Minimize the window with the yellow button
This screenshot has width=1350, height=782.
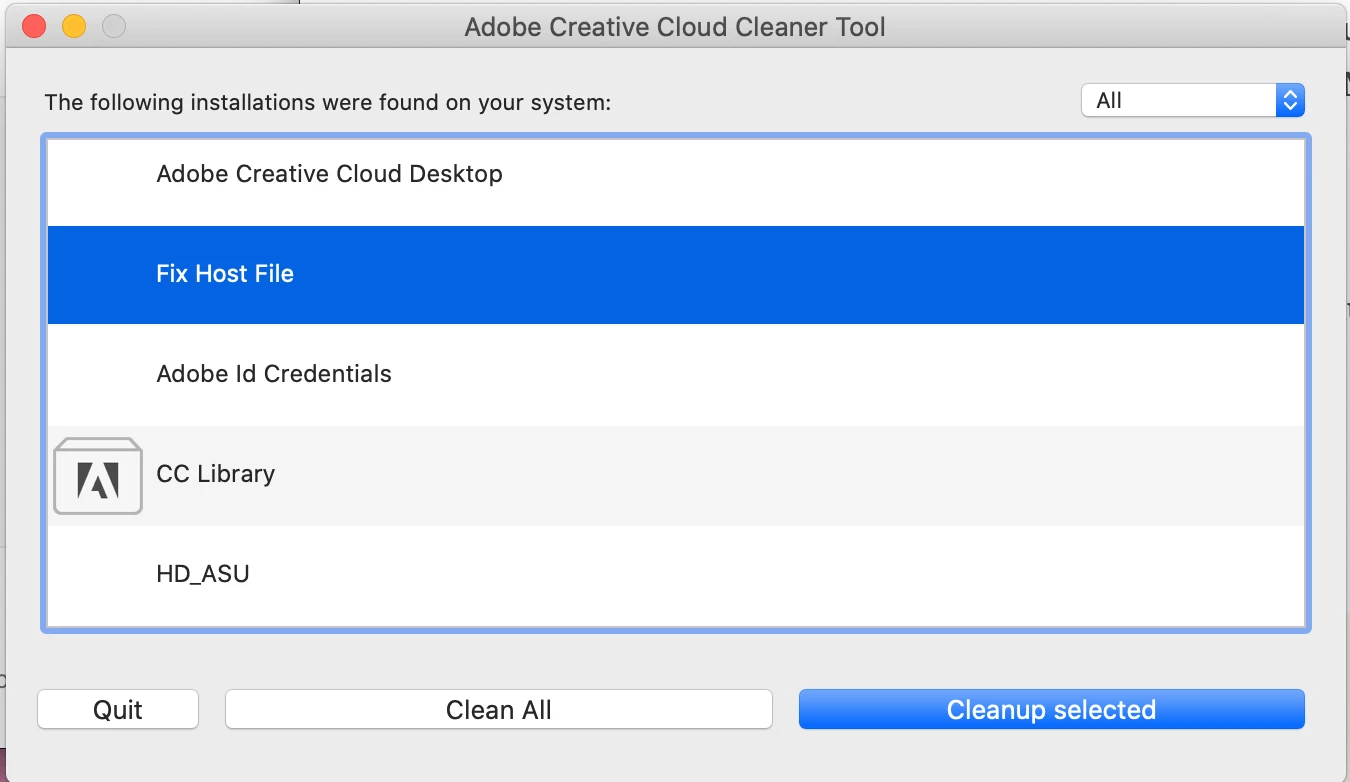(x=74, y=26)
